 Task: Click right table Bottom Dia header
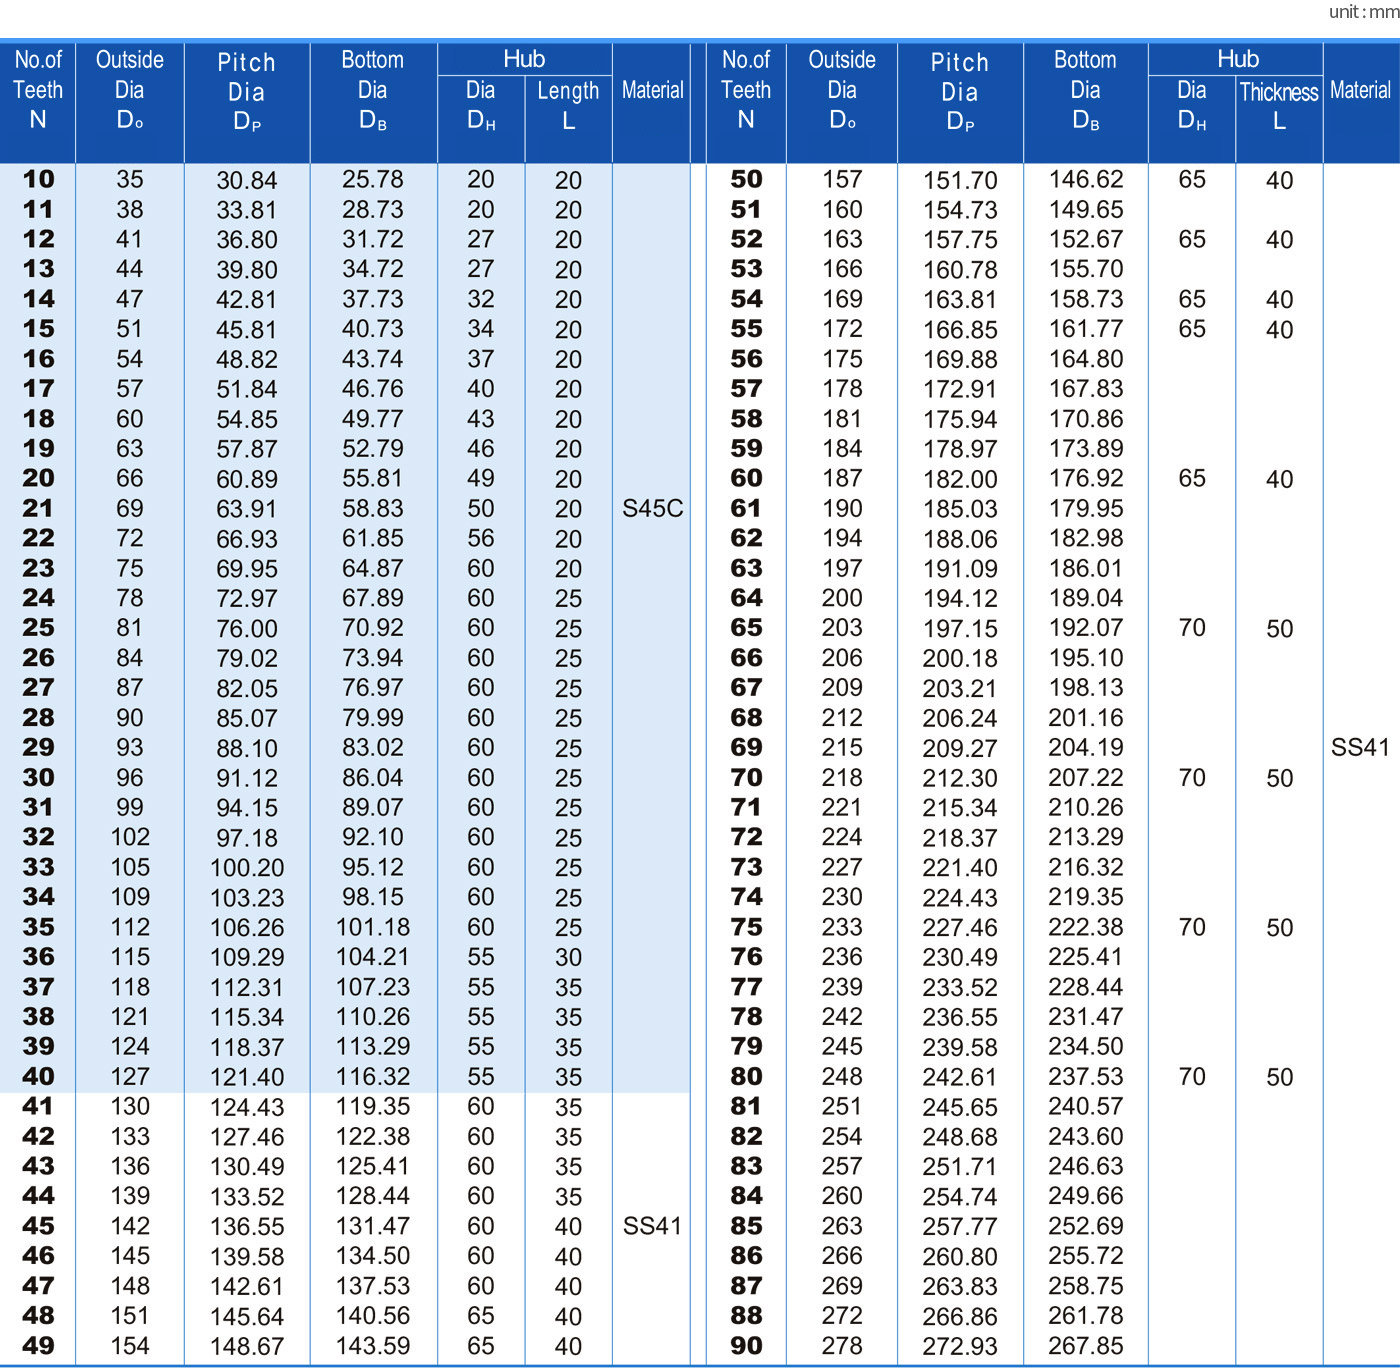coord(1085,90)
